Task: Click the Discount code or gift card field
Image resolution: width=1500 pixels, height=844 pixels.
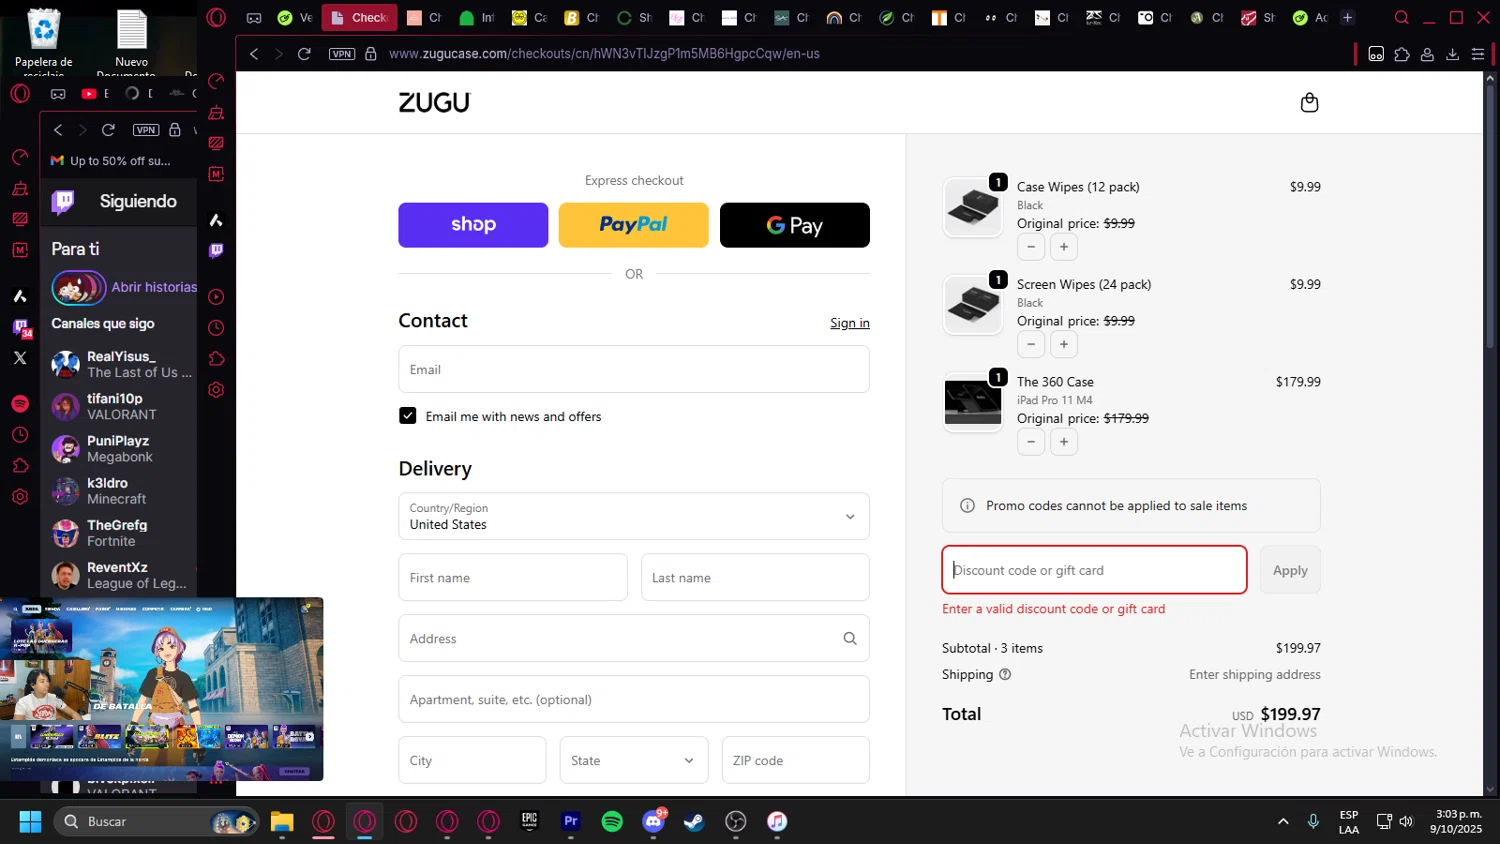Action: pyautogui.click(x=1094, y=570)
